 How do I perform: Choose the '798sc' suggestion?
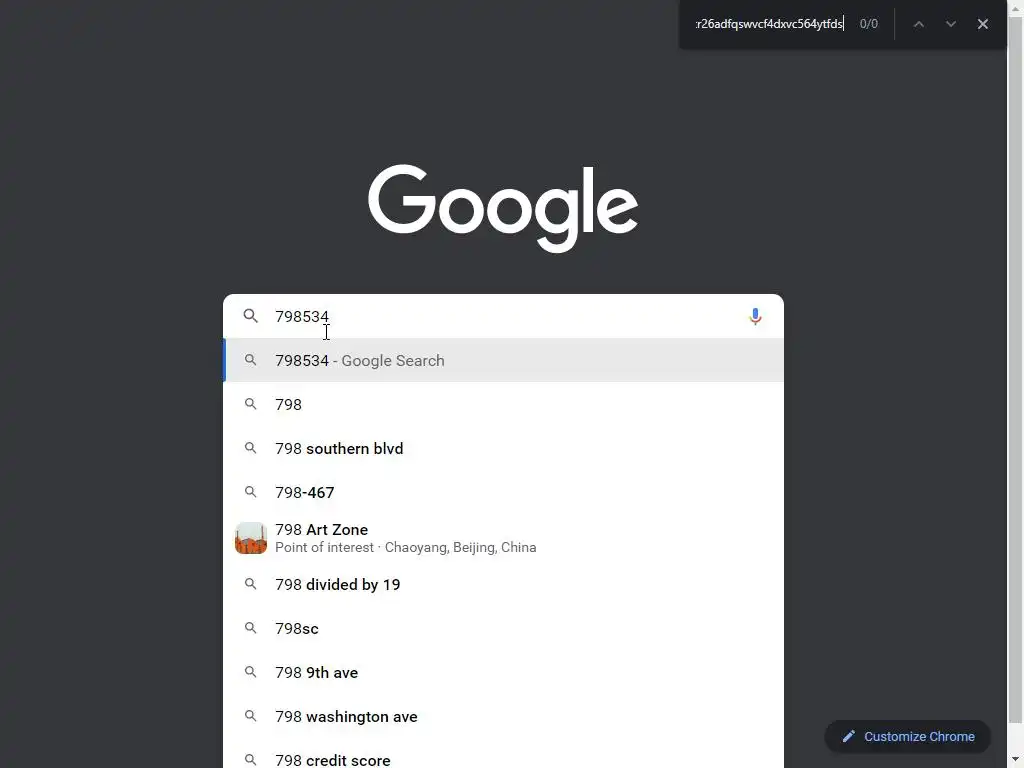click(x=504, y=628)
